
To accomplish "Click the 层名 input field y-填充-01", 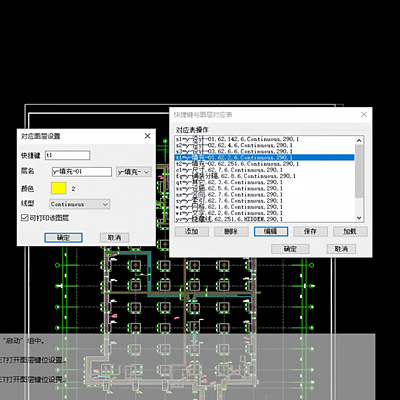I will point(82,172).
